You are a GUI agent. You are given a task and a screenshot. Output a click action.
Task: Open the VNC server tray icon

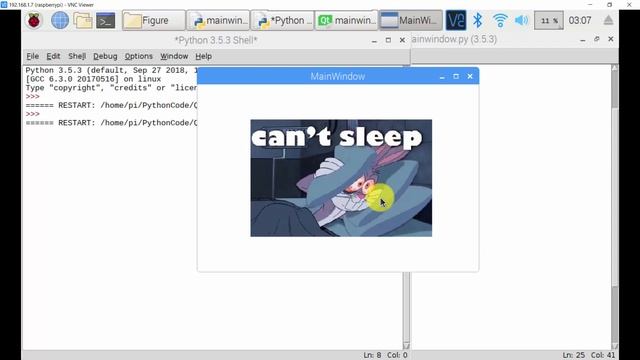(x=456, y=20)
